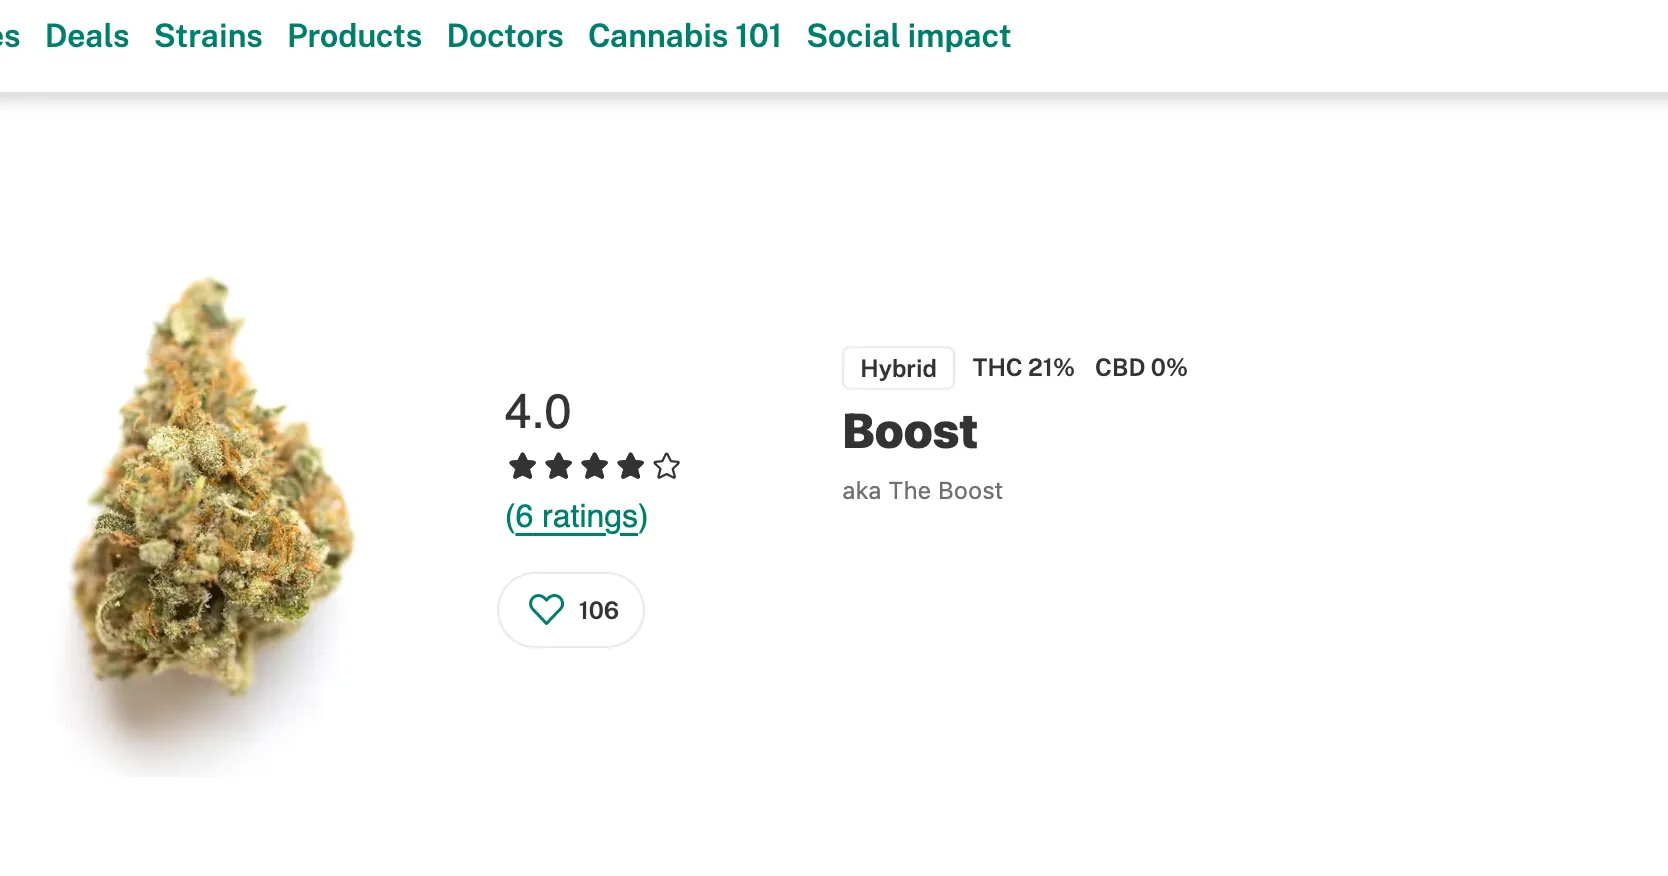Screen dimensions: 1668x876
Task: Click the aka The Boost subtitle
Action: pos(922,491)
